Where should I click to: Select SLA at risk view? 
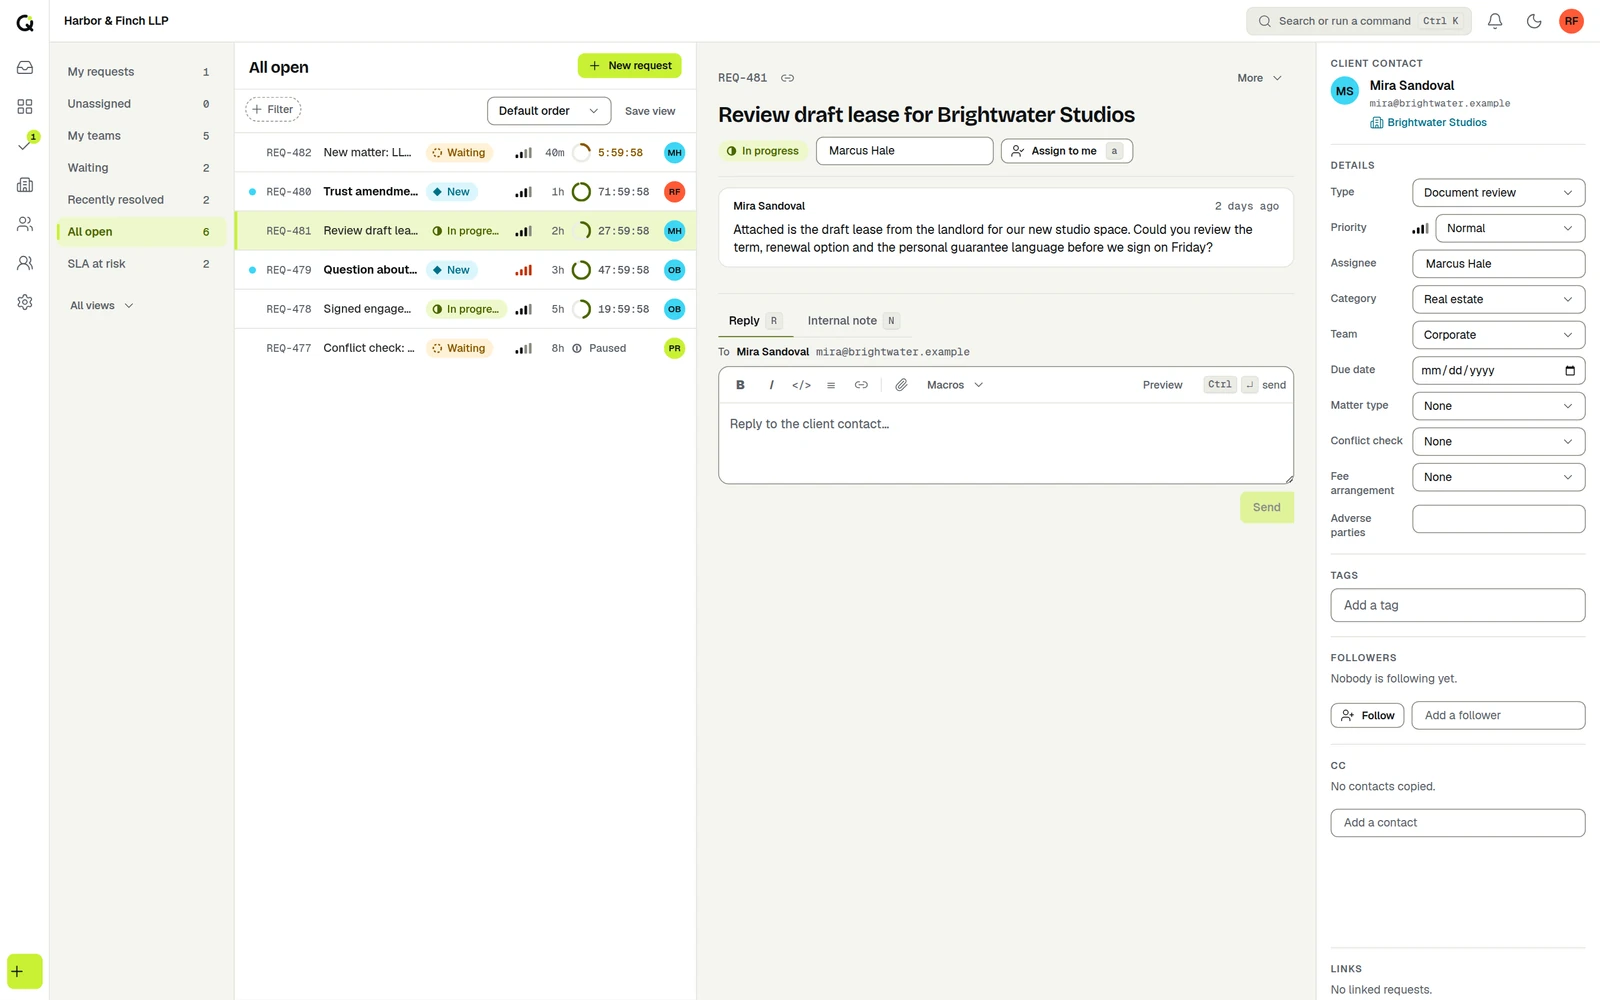pyautogui.click(x=139, y=264)
